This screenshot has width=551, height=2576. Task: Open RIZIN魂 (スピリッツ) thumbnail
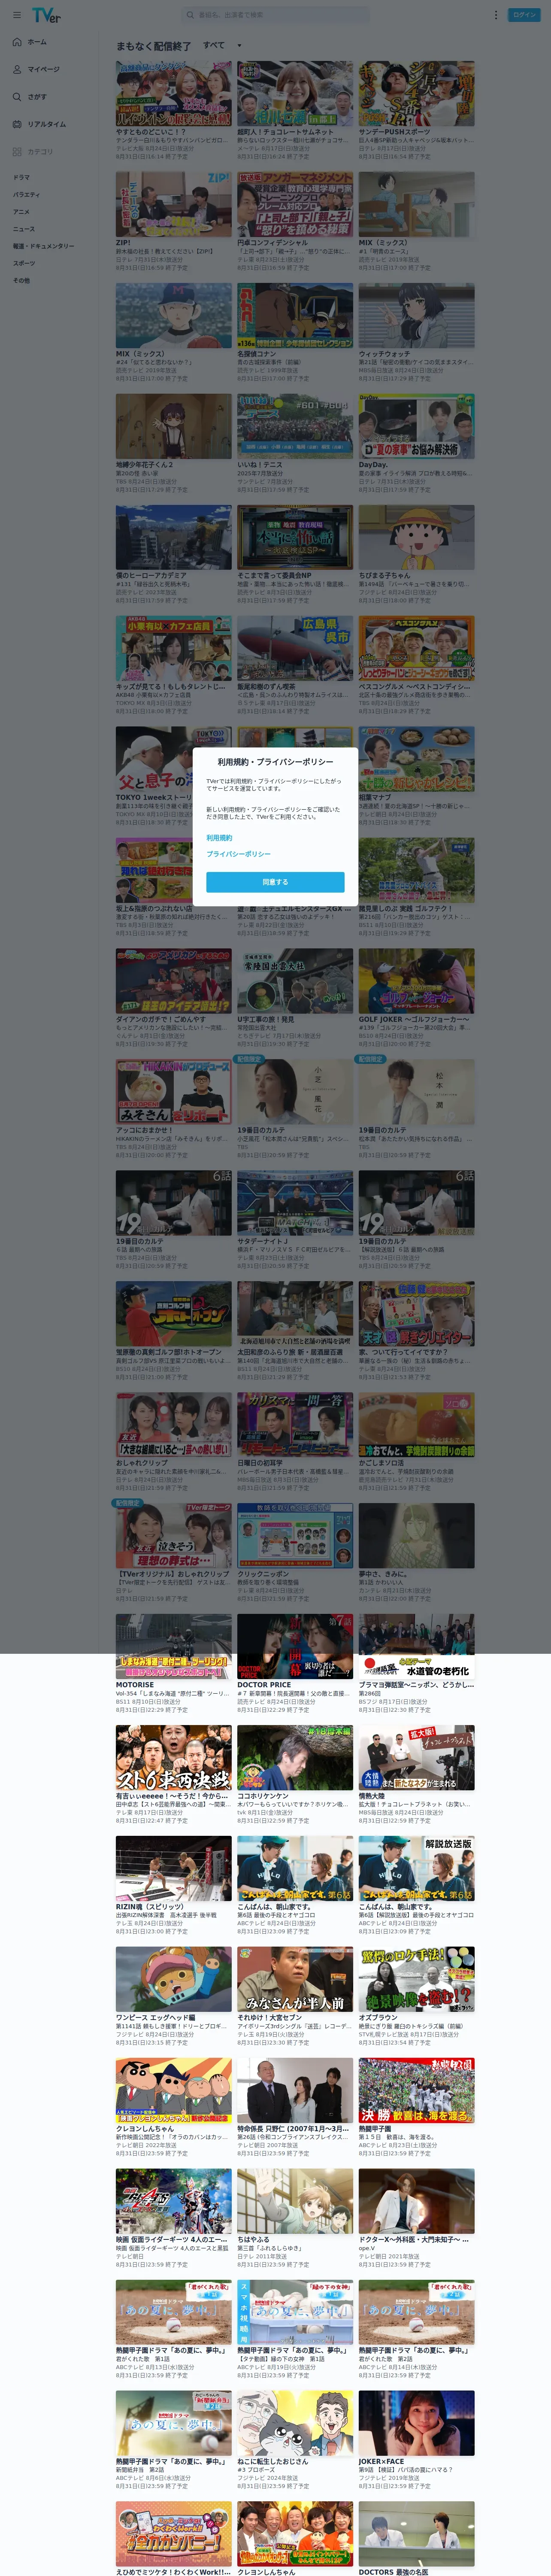pyautogui.click(x=173, y=1868)
